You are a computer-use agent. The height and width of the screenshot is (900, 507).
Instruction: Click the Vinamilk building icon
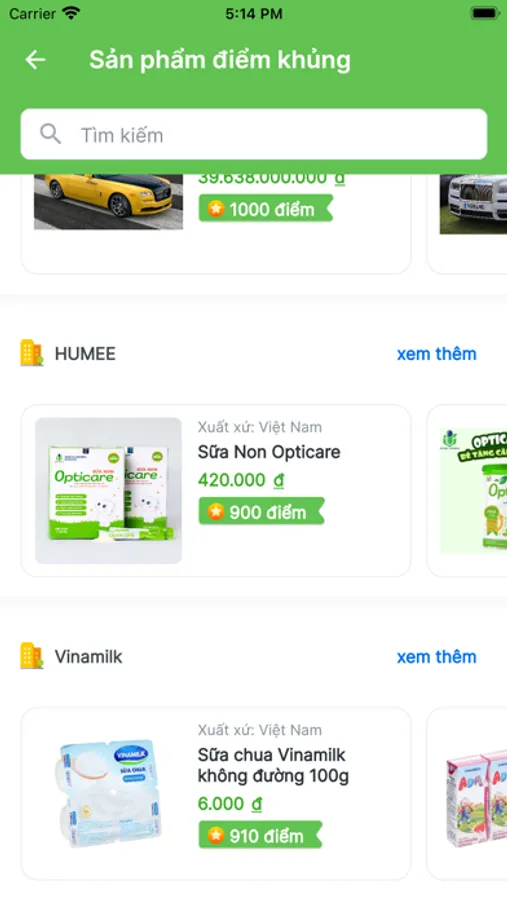32,655
